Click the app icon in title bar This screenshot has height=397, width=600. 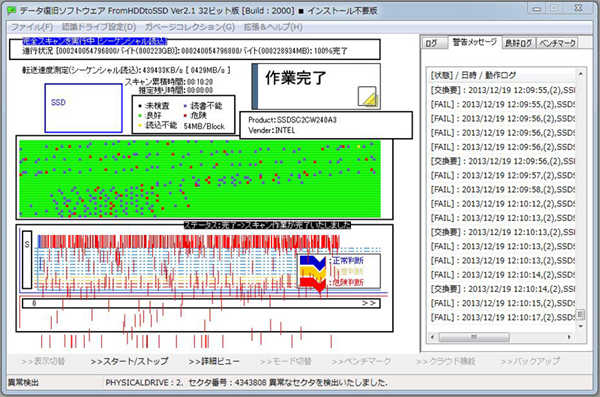tap(12, 10)
